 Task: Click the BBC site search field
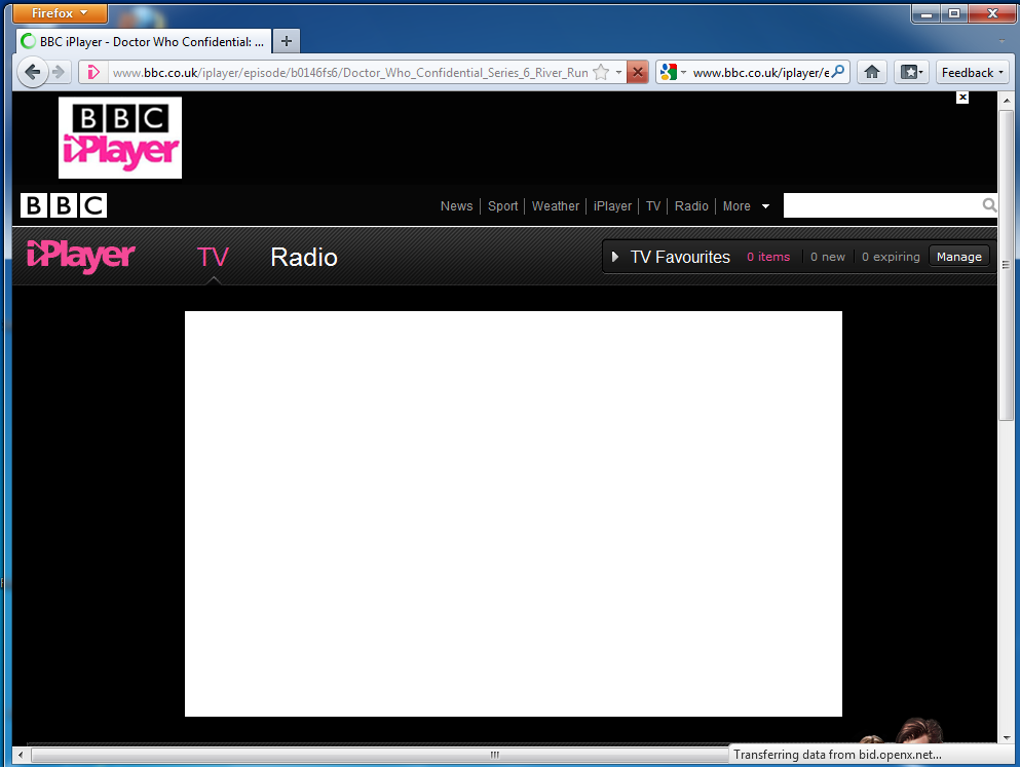(882, 206)
